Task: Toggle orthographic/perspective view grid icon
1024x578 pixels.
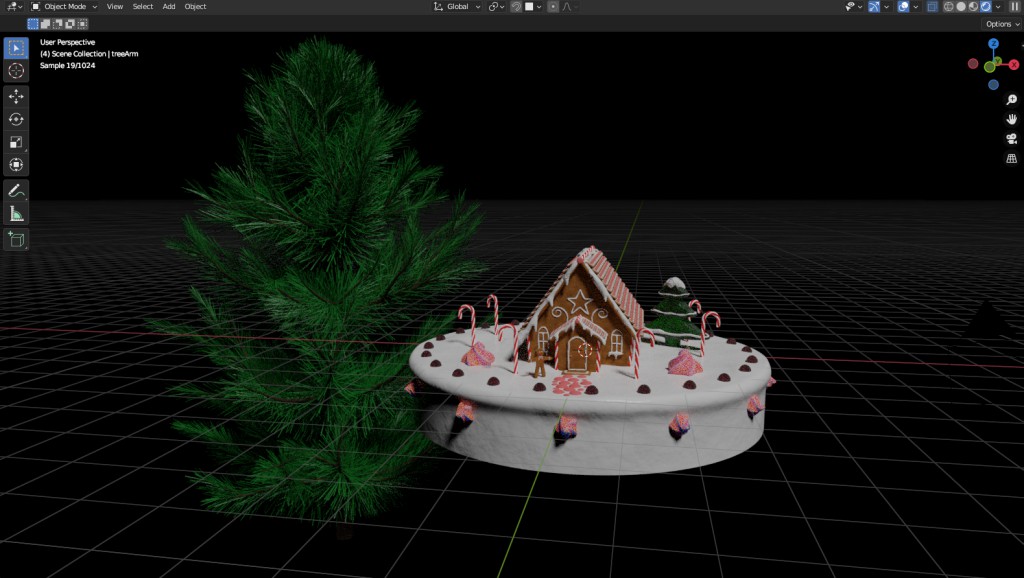Action: (x=1011, y=158)
